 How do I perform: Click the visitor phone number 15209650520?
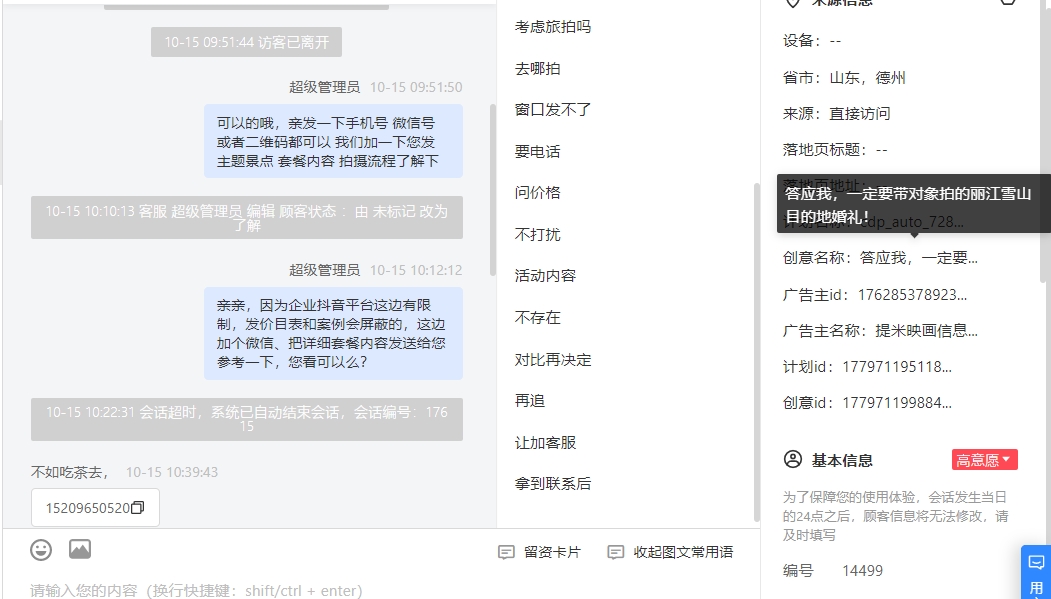[87, 508]
